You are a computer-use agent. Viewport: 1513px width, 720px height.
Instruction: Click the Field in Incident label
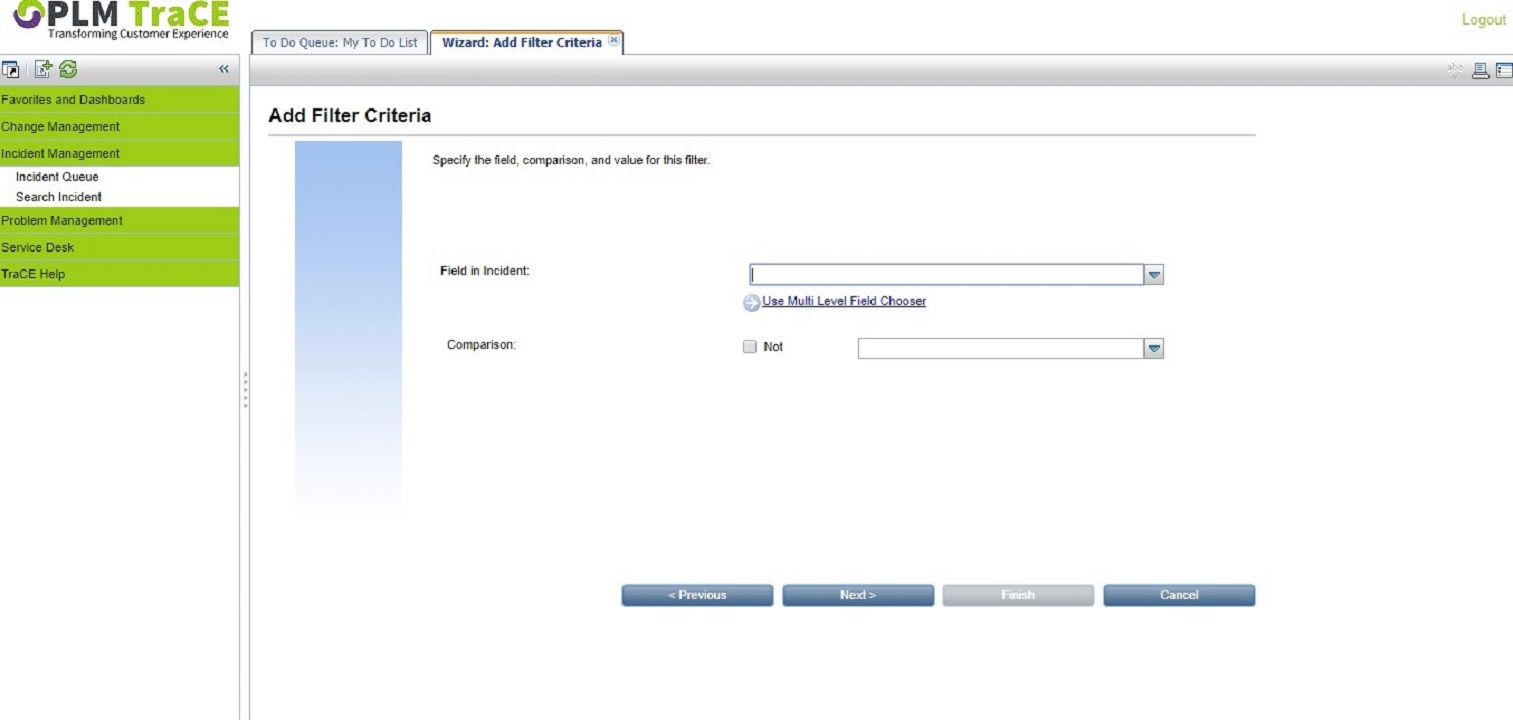click(x=485, y=271)
